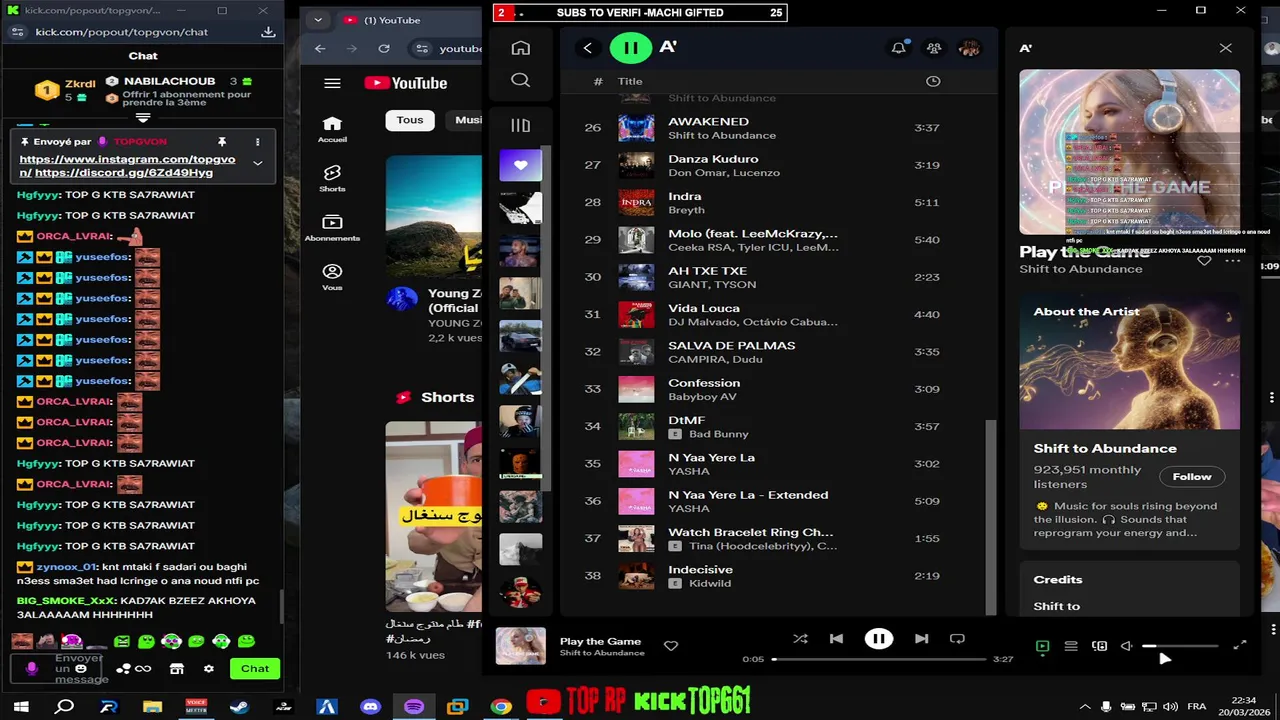The image size is (1280, 720).
Task: Like Play the Game in side panel
Action: [x=1204, y=261]
